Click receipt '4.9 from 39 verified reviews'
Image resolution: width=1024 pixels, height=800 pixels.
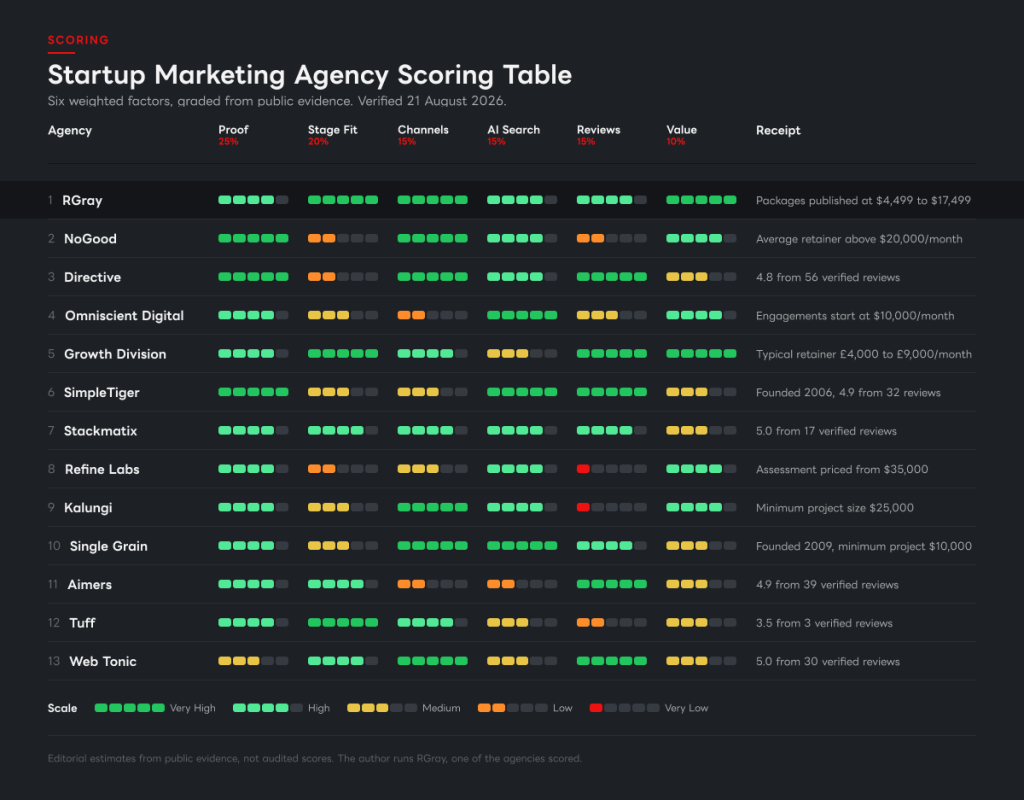pos(827,584)
